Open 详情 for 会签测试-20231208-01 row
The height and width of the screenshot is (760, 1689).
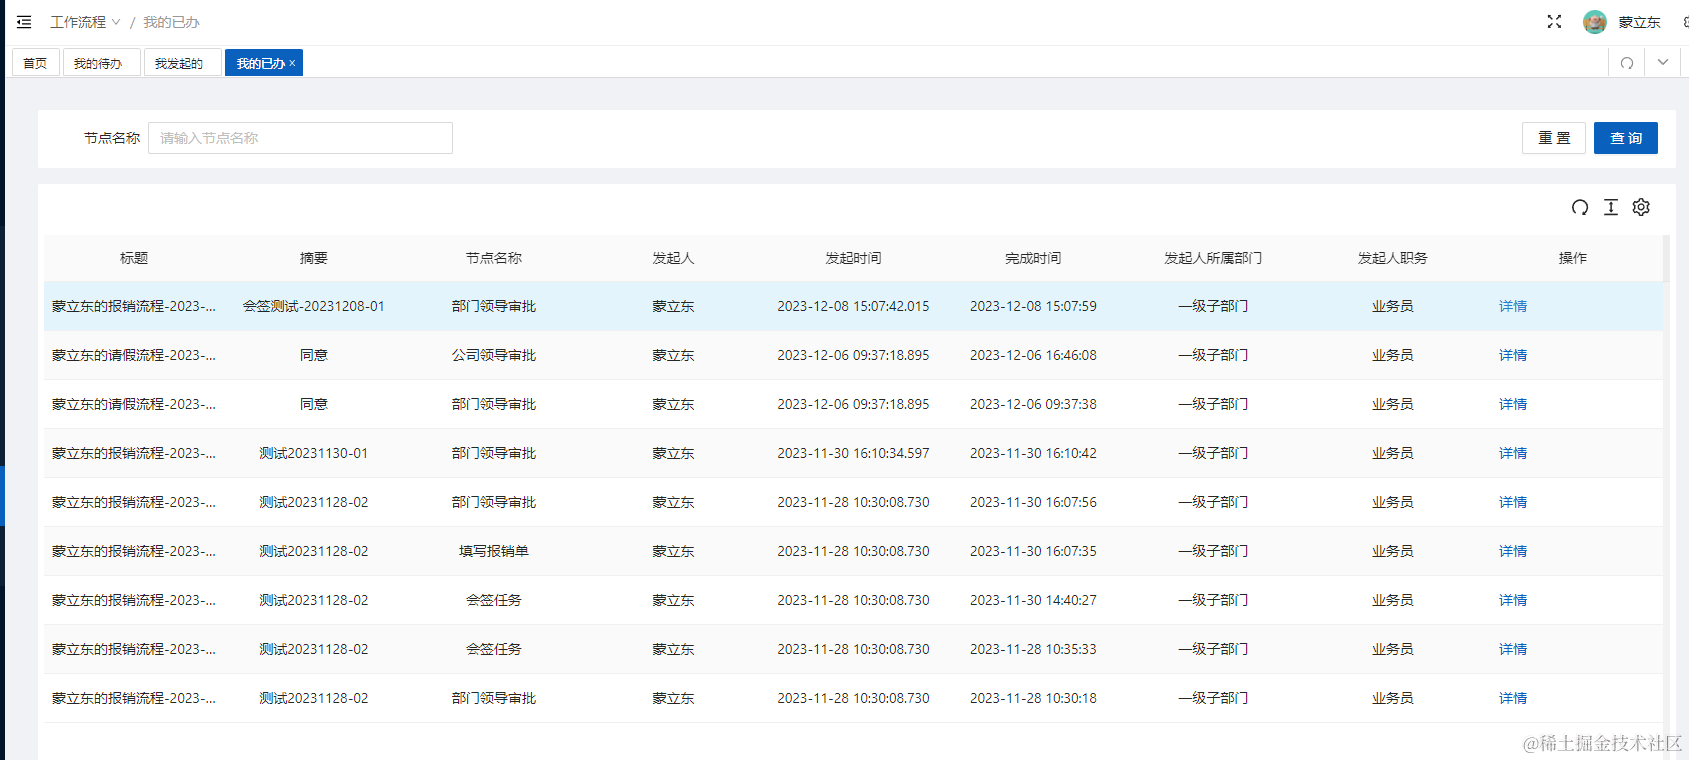point(1513,306)
